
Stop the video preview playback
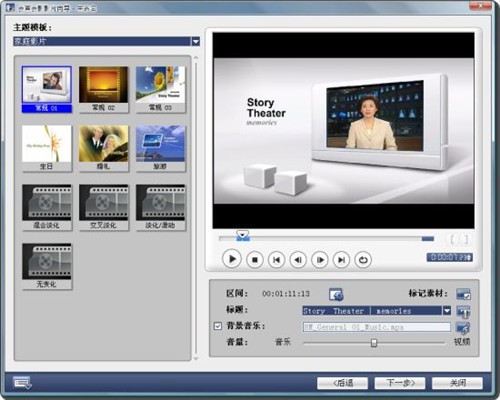pyautogui.click(x=255, y=259)
